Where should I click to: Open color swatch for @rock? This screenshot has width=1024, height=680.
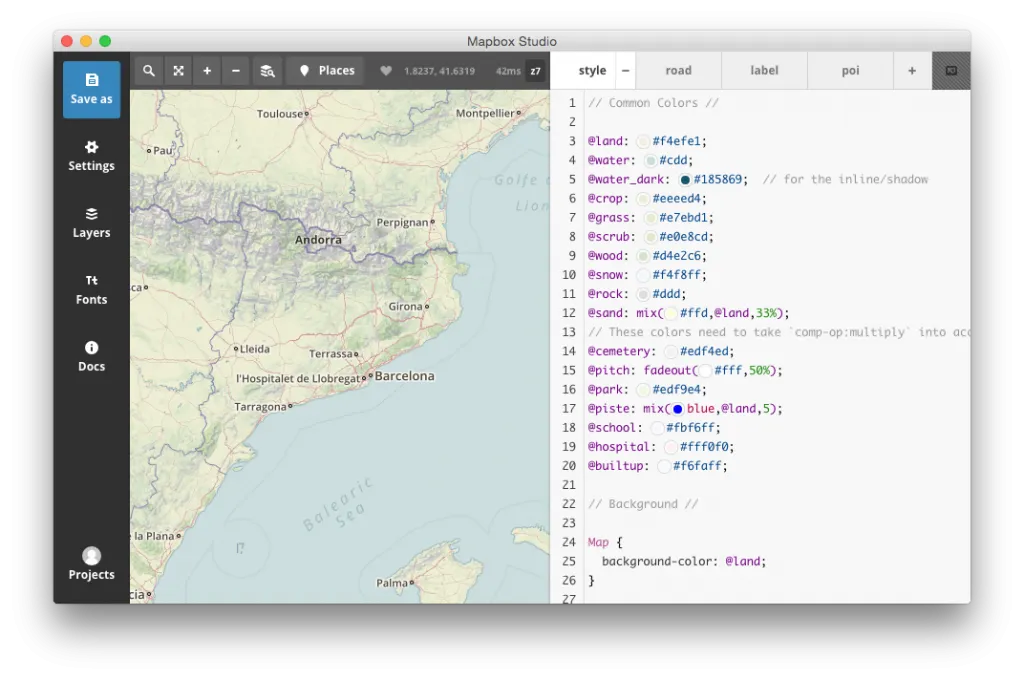643,294
